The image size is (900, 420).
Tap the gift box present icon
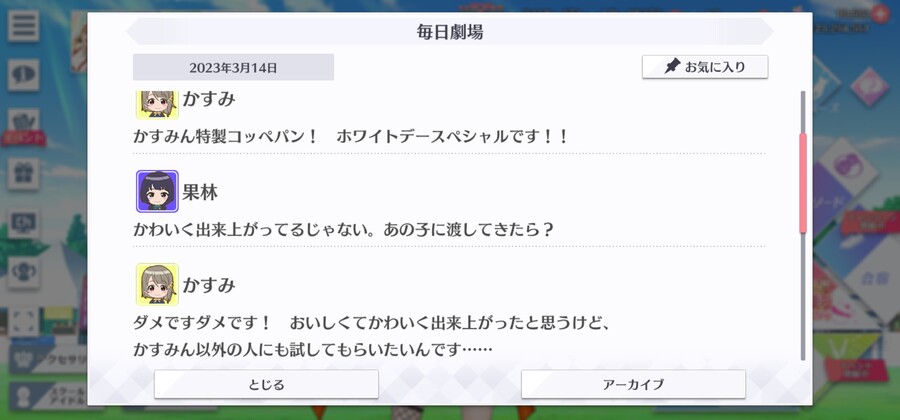24,174
